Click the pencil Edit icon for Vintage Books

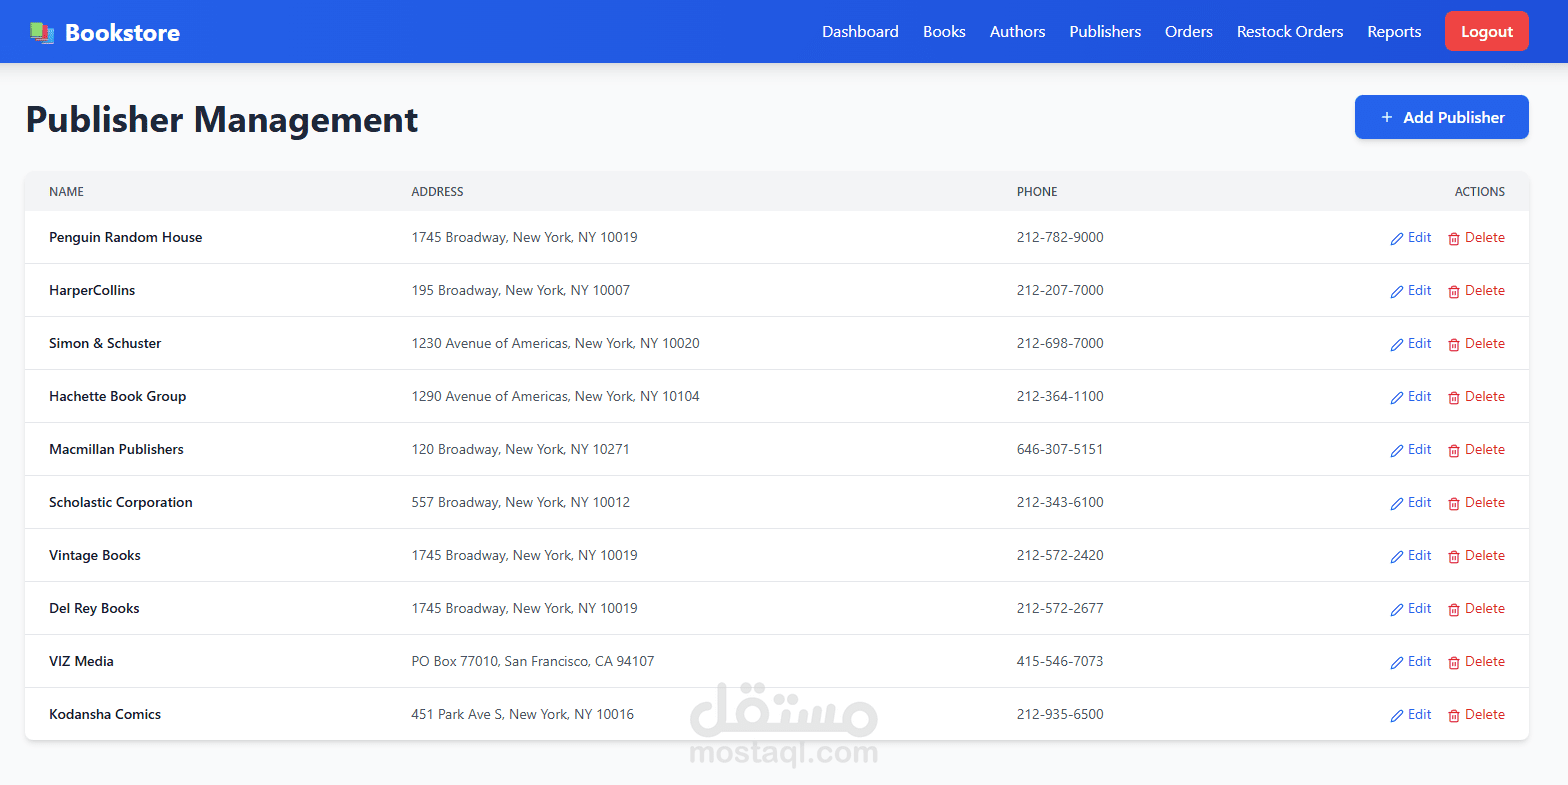[x=1397, y=557]
